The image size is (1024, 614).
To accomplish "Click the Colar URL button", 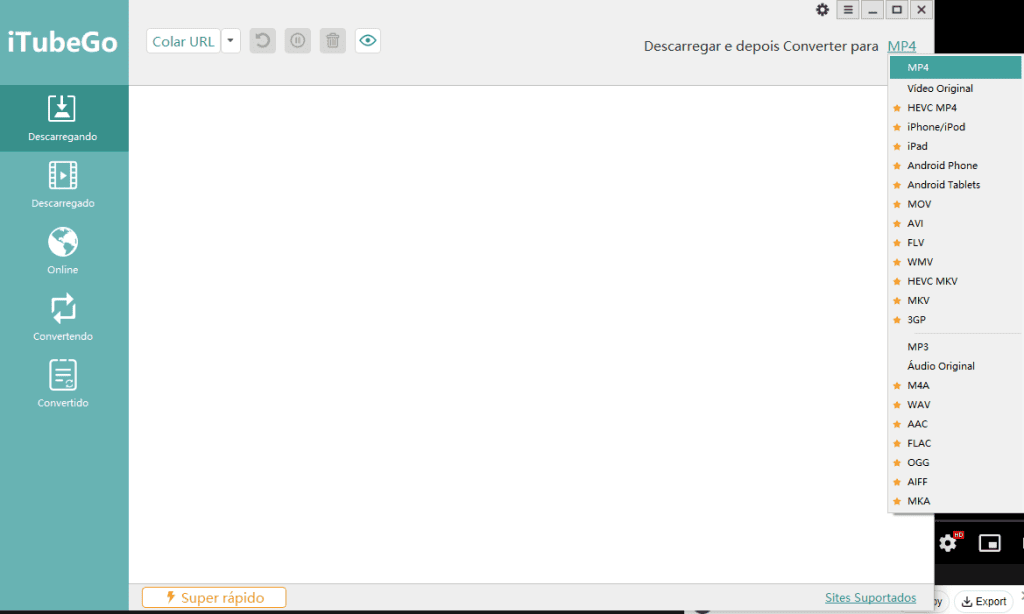I will point(183,41).
